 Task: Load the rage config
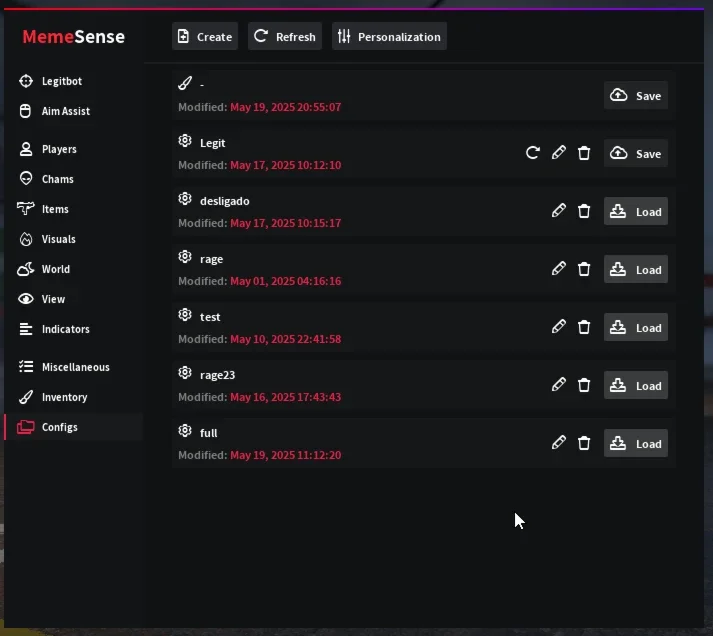(636, 270)
